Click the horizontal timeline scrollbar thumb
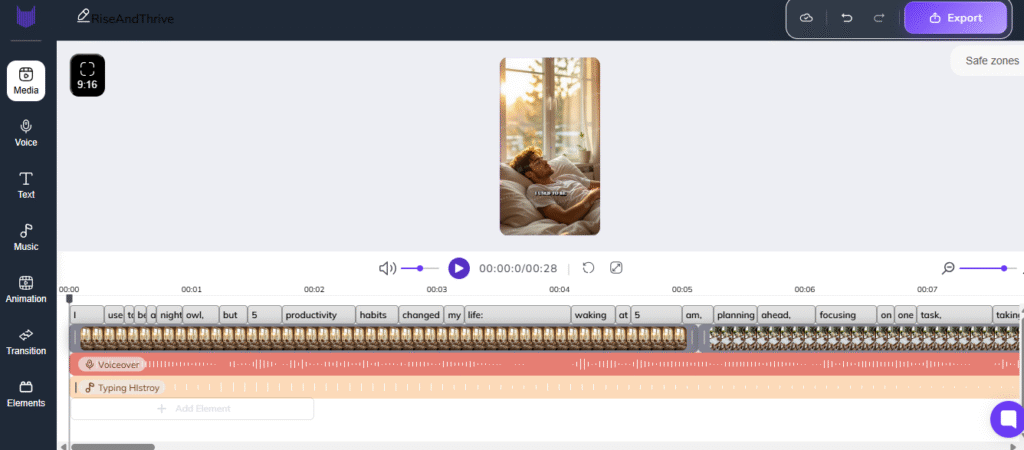 (x=113, y=447)
